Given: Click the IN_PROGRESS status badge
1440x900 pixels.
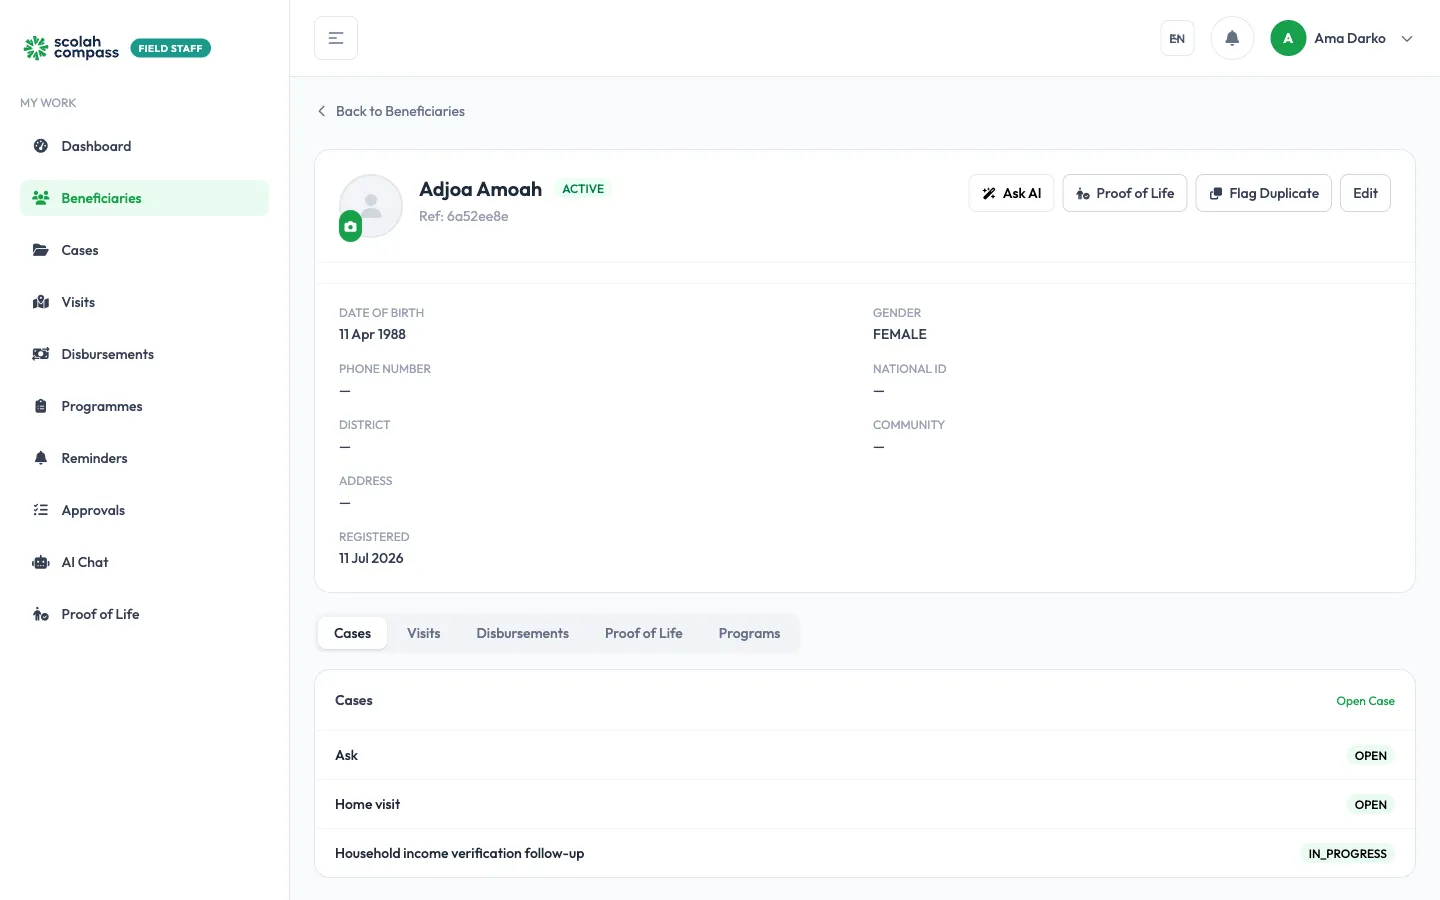Looking at the screenshot, I should click(x=1347, y=854).
